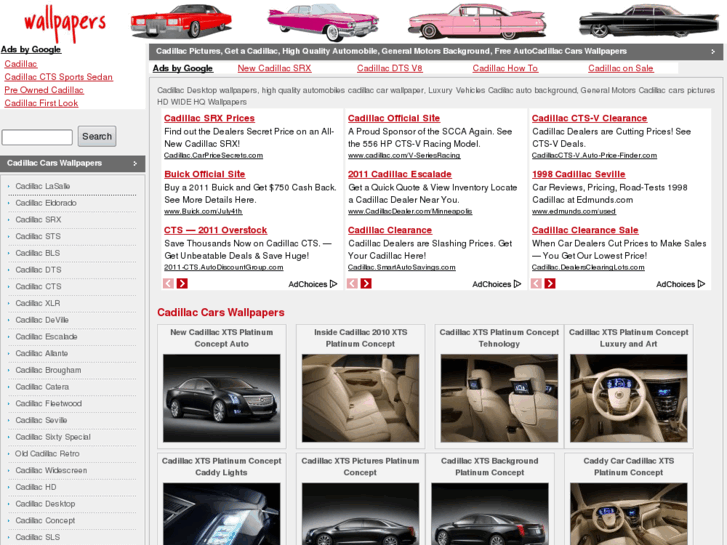Open XTS Platinum Concept Tehnology thumbnail
This screenshot has width=727, height=545.
point(499,398)
